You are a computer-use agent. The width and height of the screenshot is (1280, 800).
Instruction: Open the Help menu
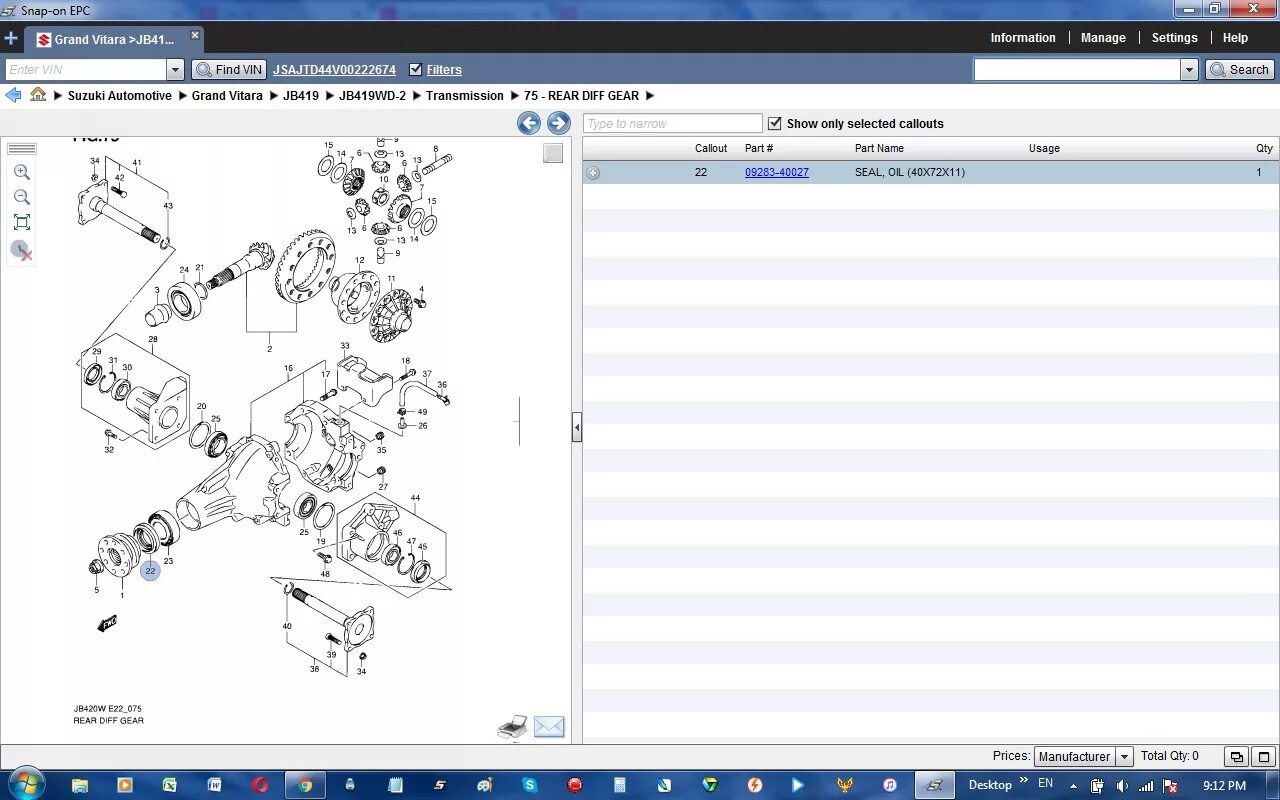pos(1235,38)
